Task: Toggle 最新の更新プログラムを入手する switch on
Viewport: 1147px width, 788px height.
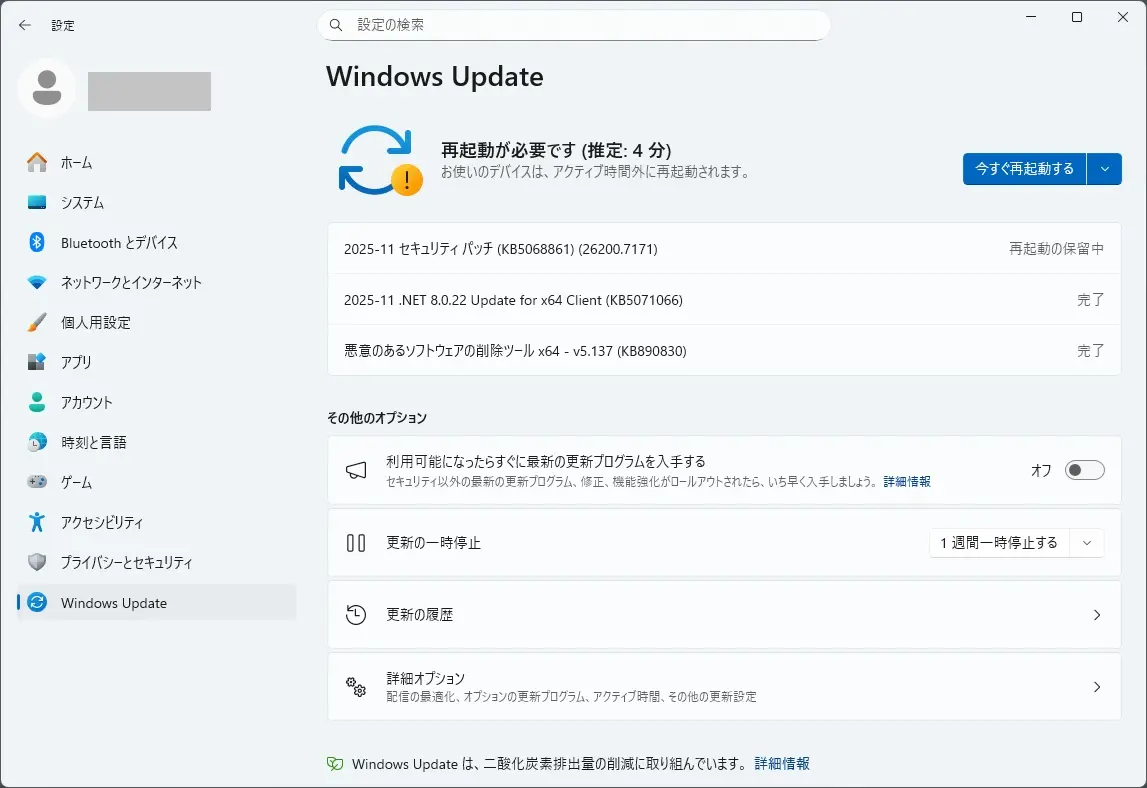Action: click(1084, 470)
